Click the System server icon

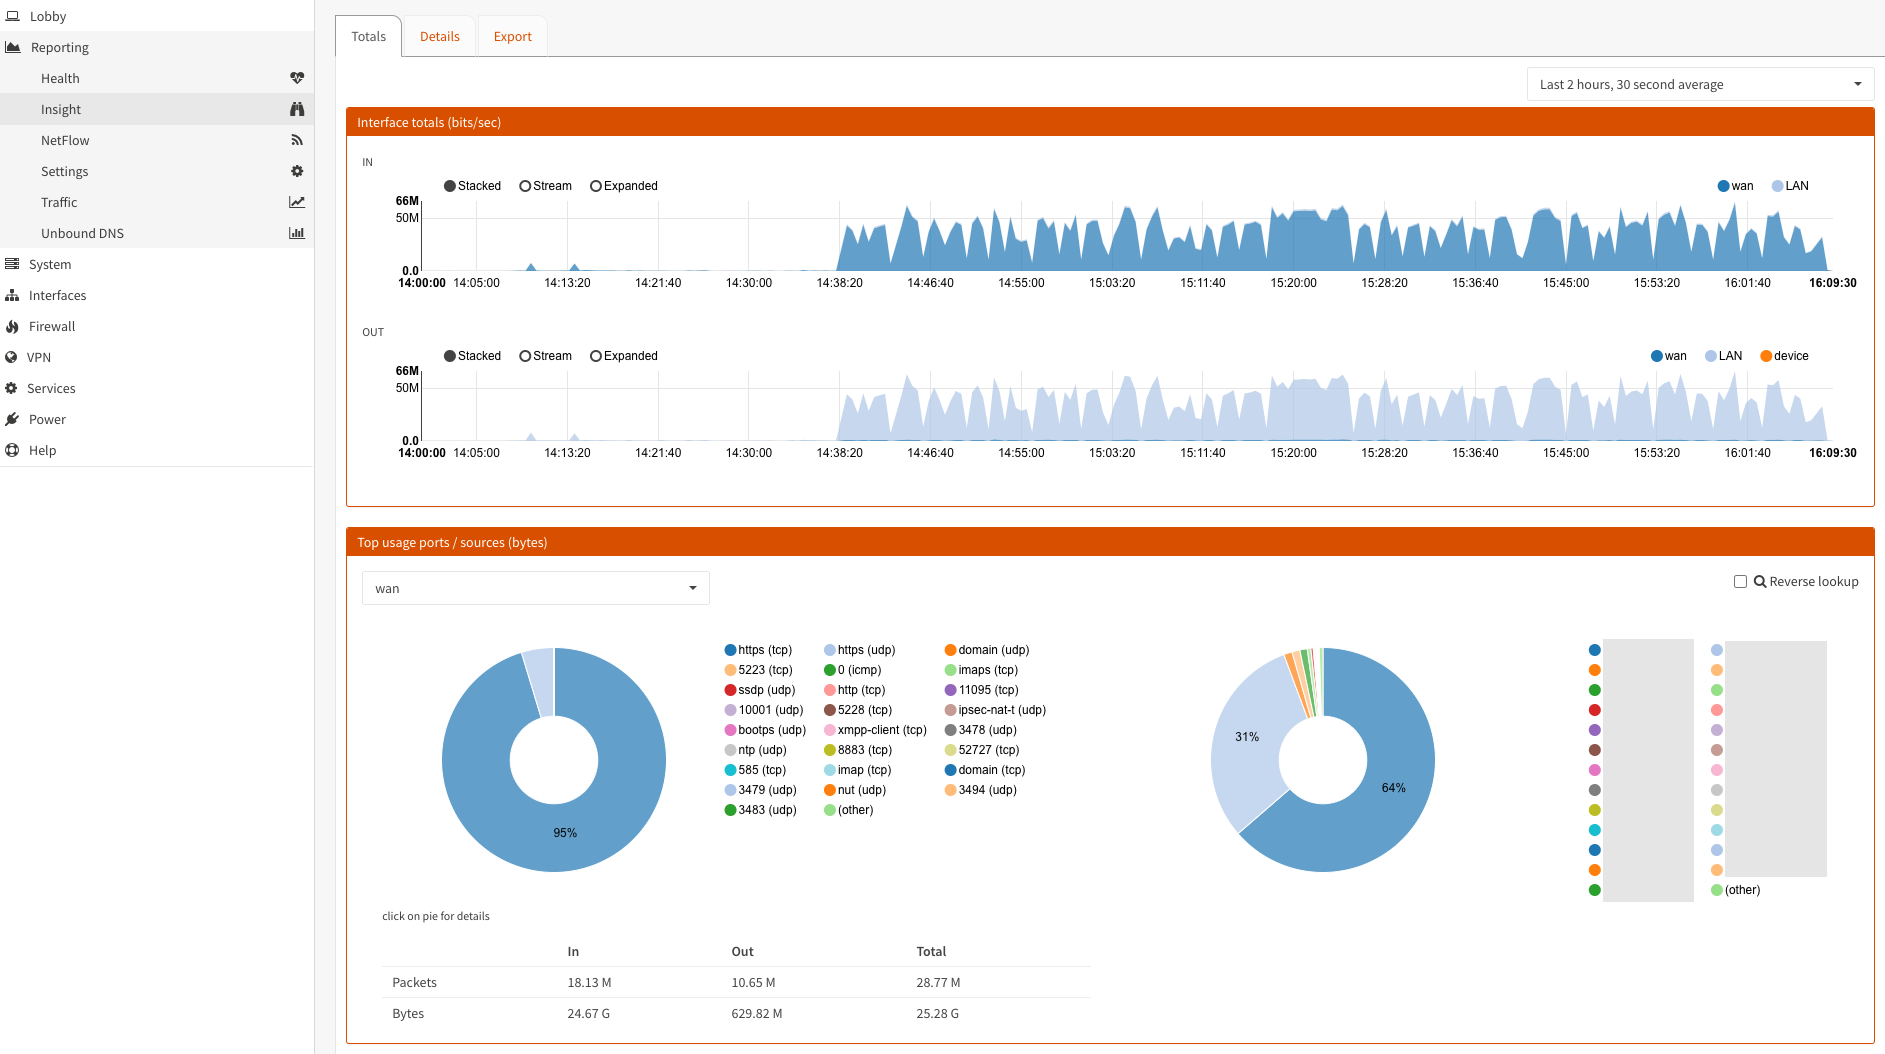pyautogui.click(x=12, y=264)
